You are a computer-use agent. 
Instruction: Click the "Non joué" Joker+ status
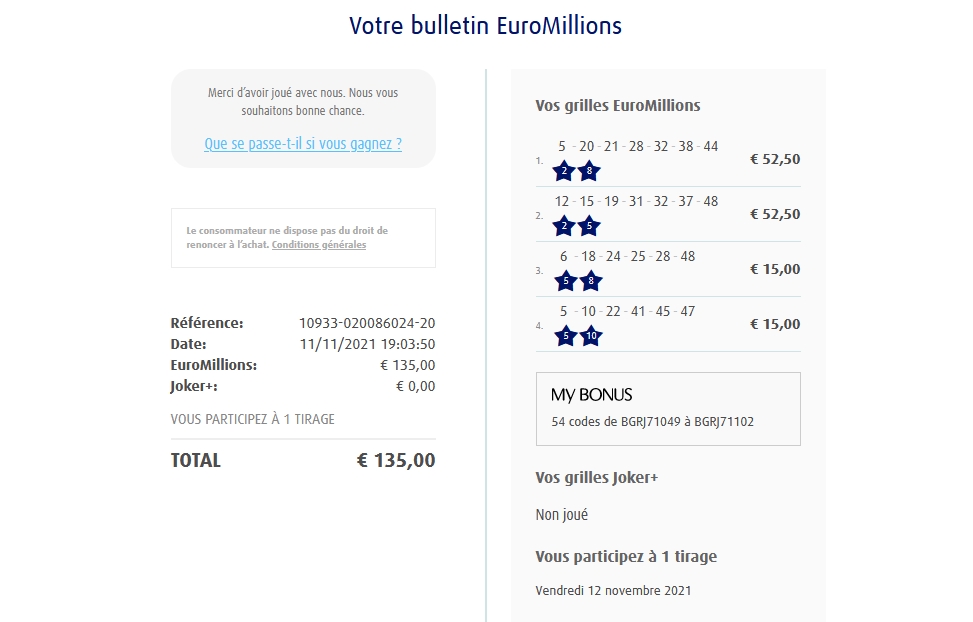(562, 515)
